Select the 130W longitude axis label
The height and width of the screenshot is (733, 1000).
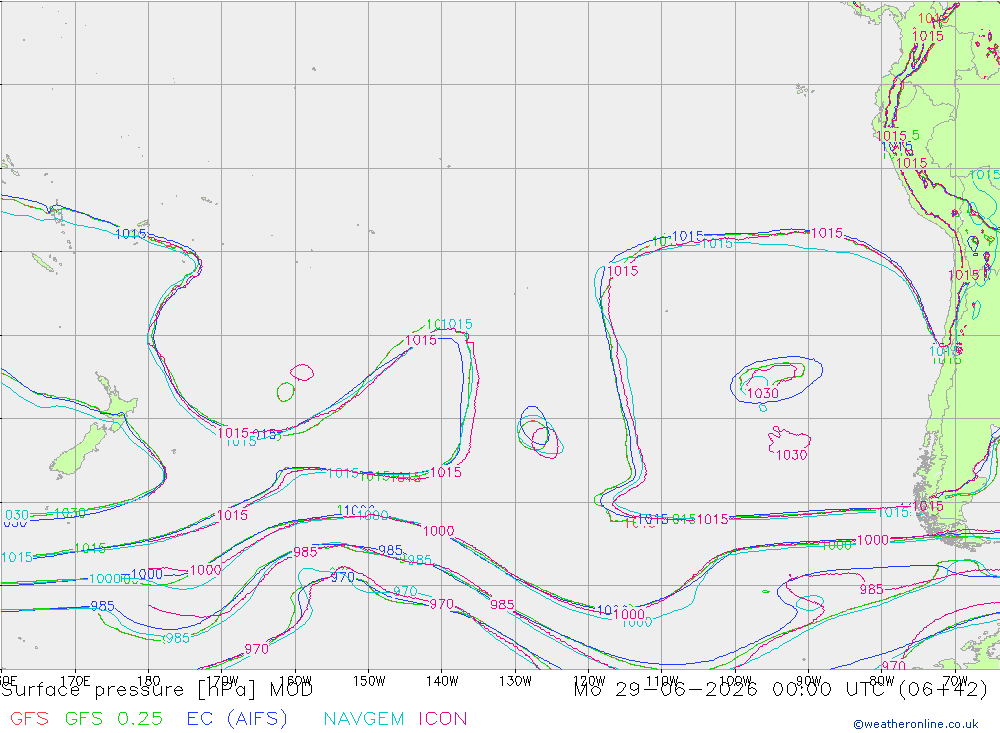515,681
